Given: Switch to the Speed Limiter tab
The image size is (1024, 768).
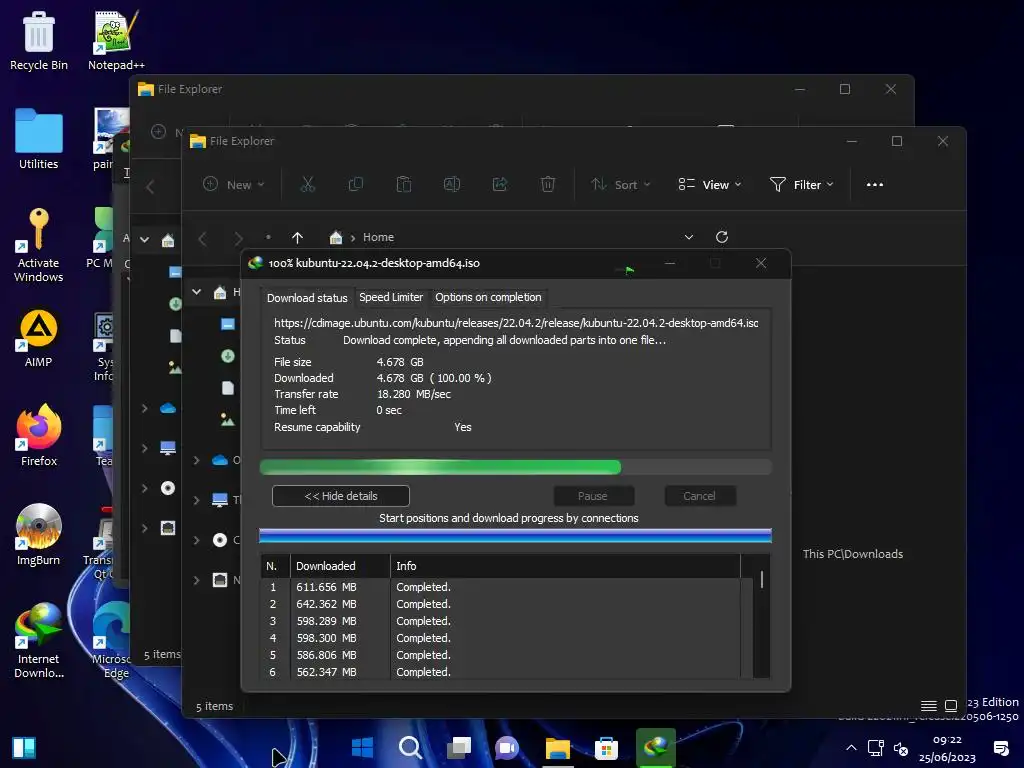Looking at the screenshot, I should pos(391,297).
